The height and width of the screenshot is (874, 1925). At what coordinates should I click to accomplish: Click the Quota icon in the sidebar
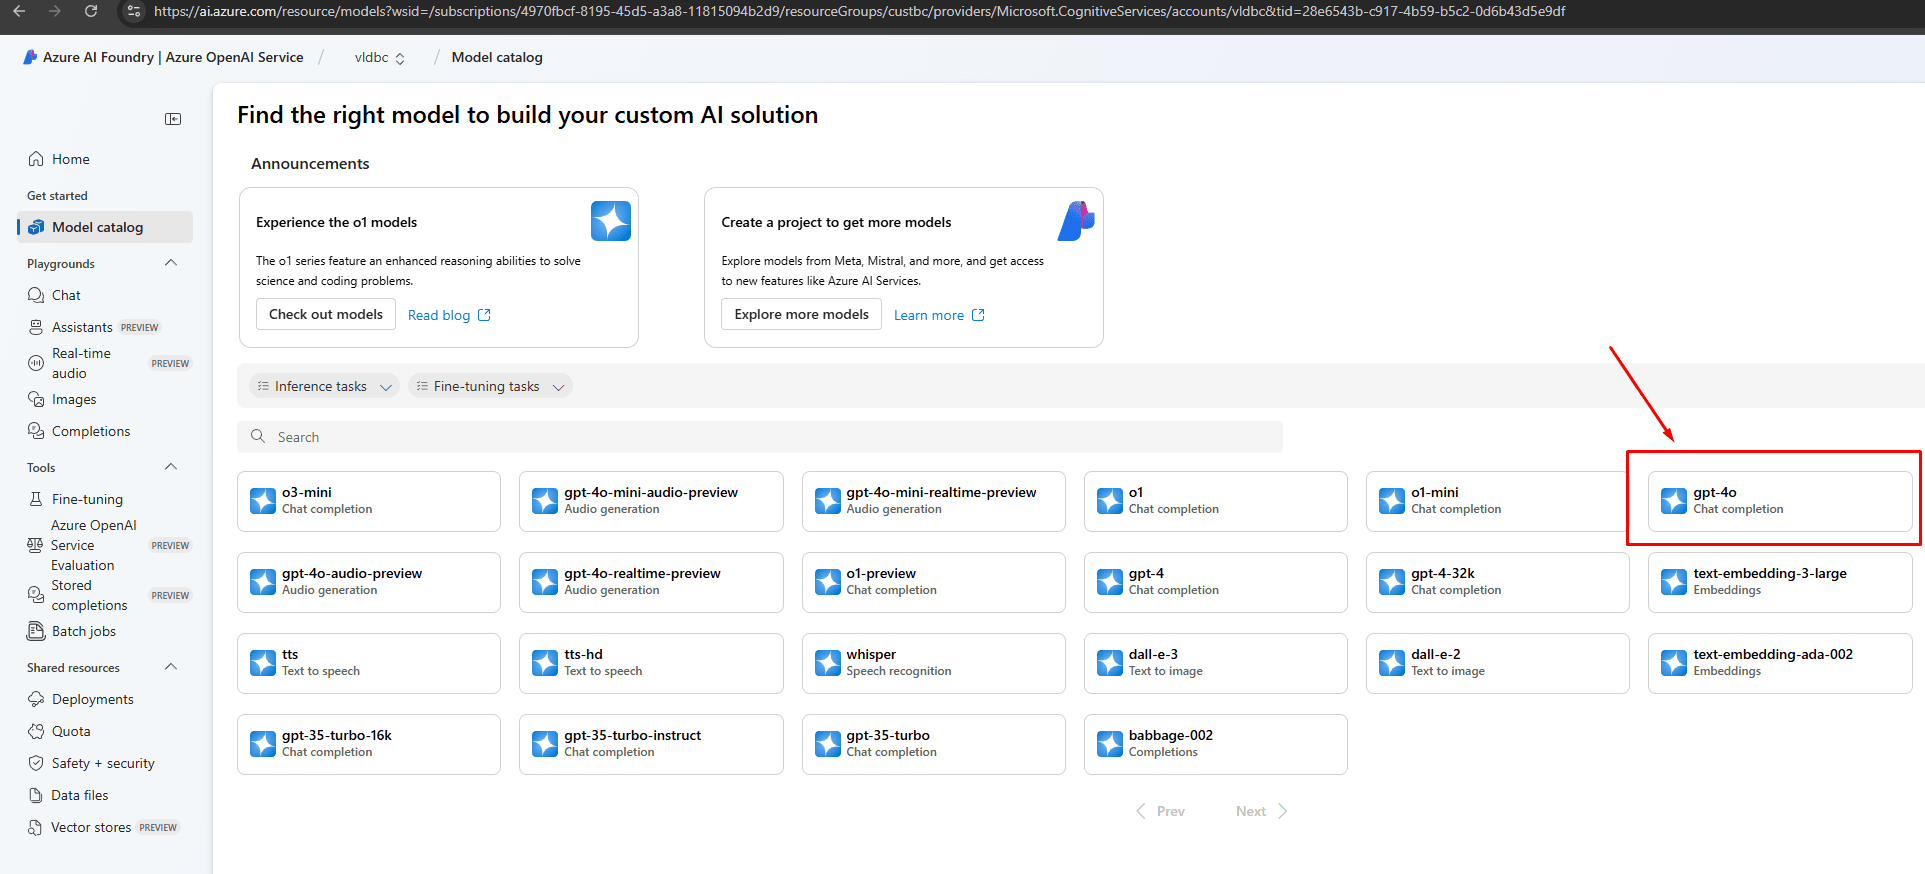(36, 731)
